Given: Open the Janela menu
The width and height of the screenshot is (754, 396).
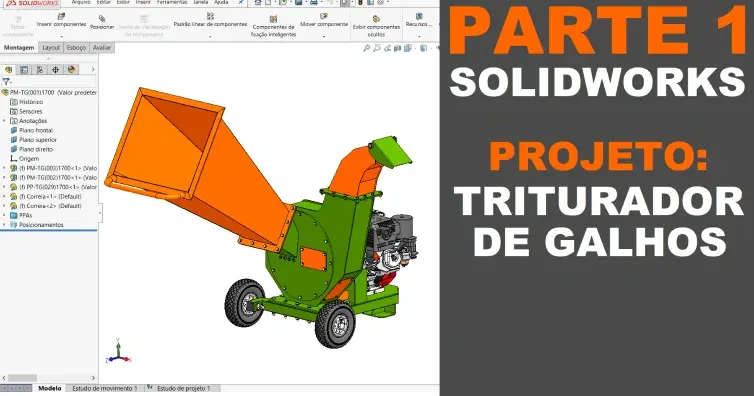Looking at the screenshot, I should click(201, 2).
